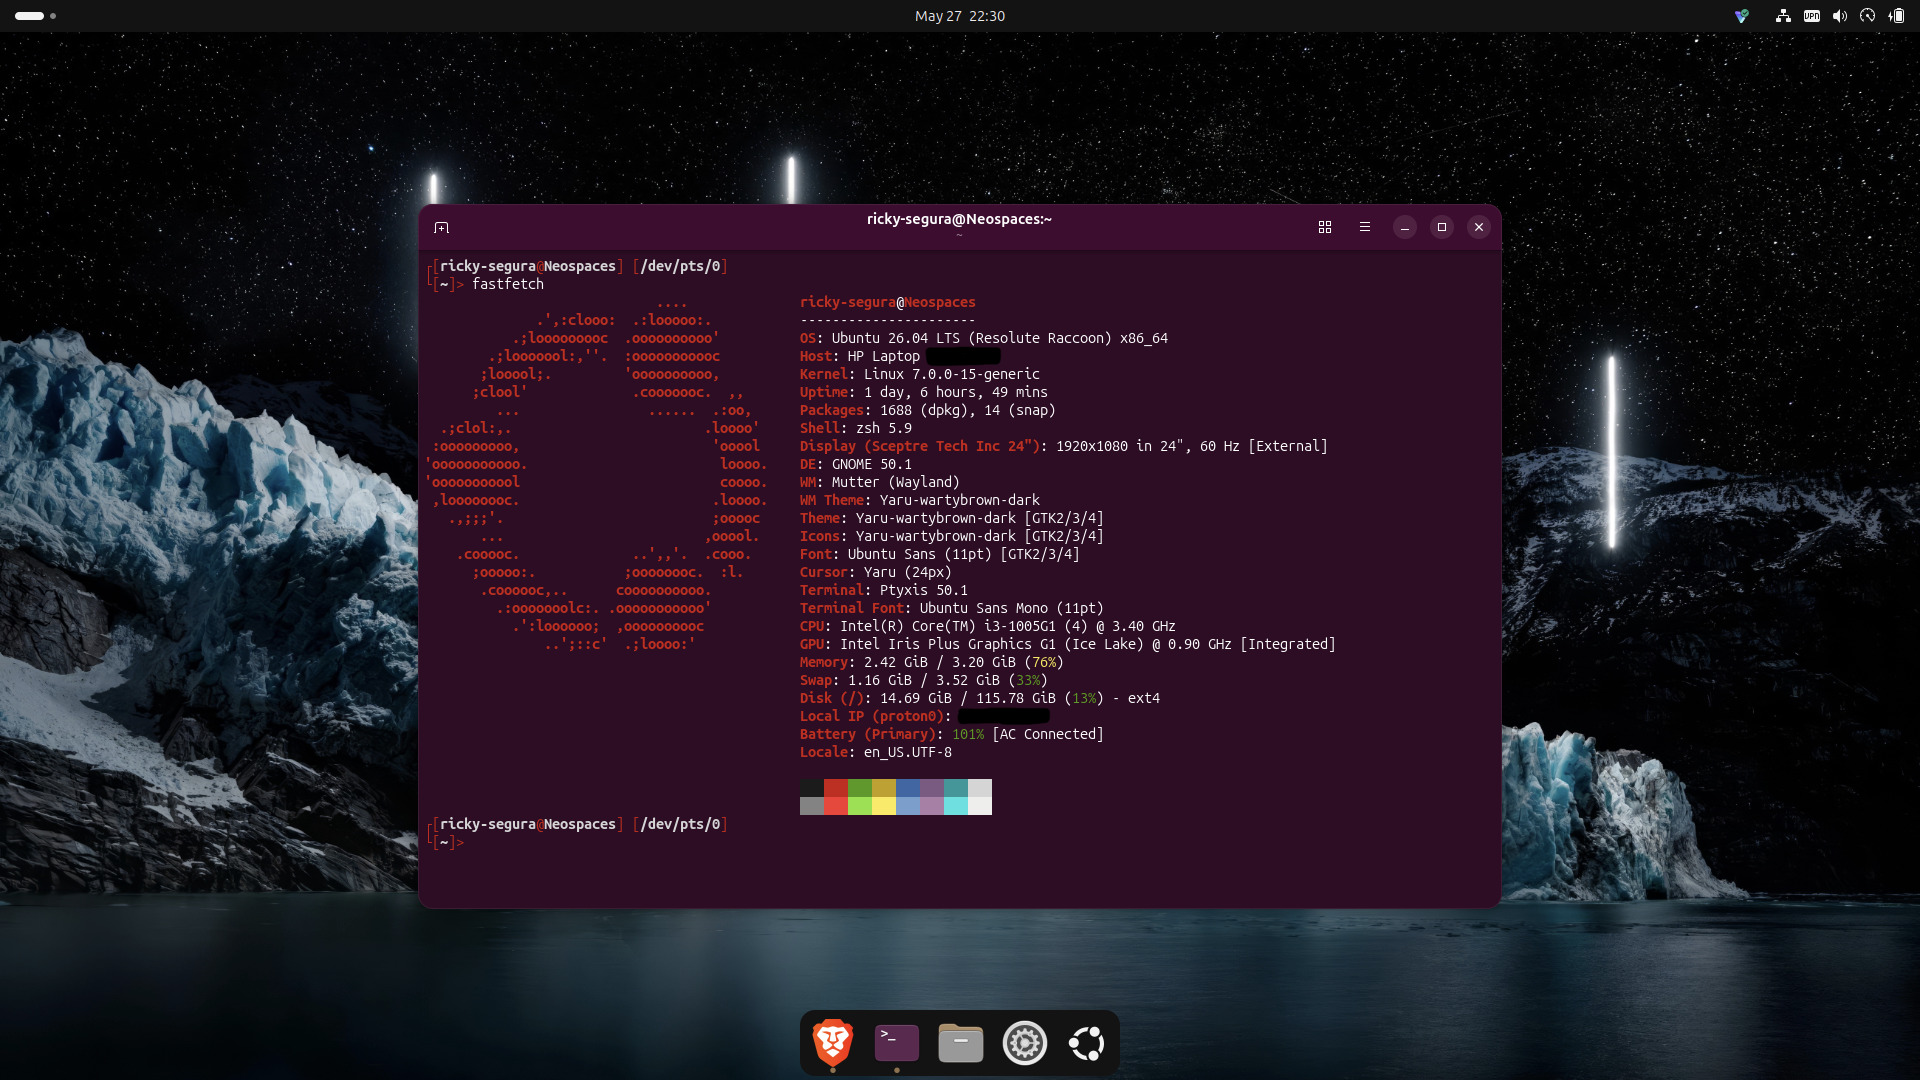Open a new terminal tab
The image size is (1920, 1080).
tap(441, 228)
